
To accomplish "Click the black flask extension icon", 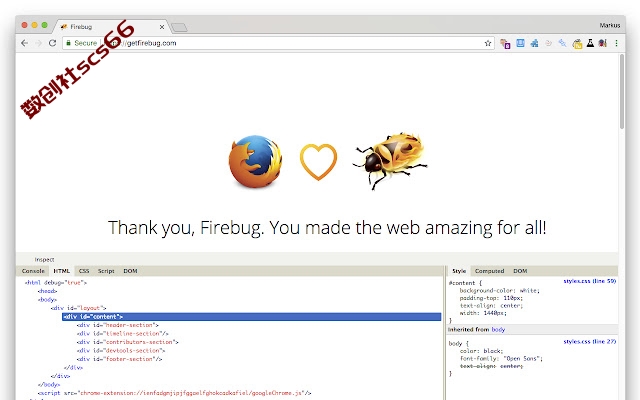I will tap(590, 43).
